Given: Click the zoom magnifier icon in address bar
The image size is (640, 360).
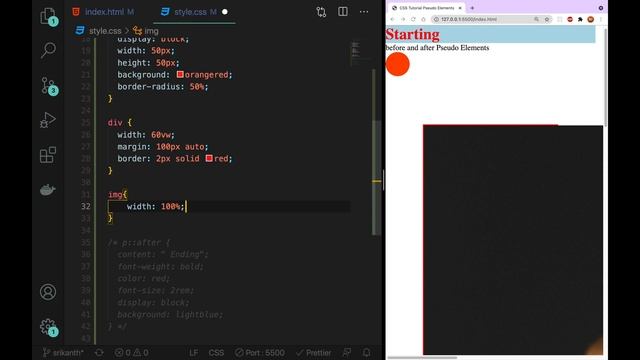Looking at the screenshot, I should pos(536,19).
